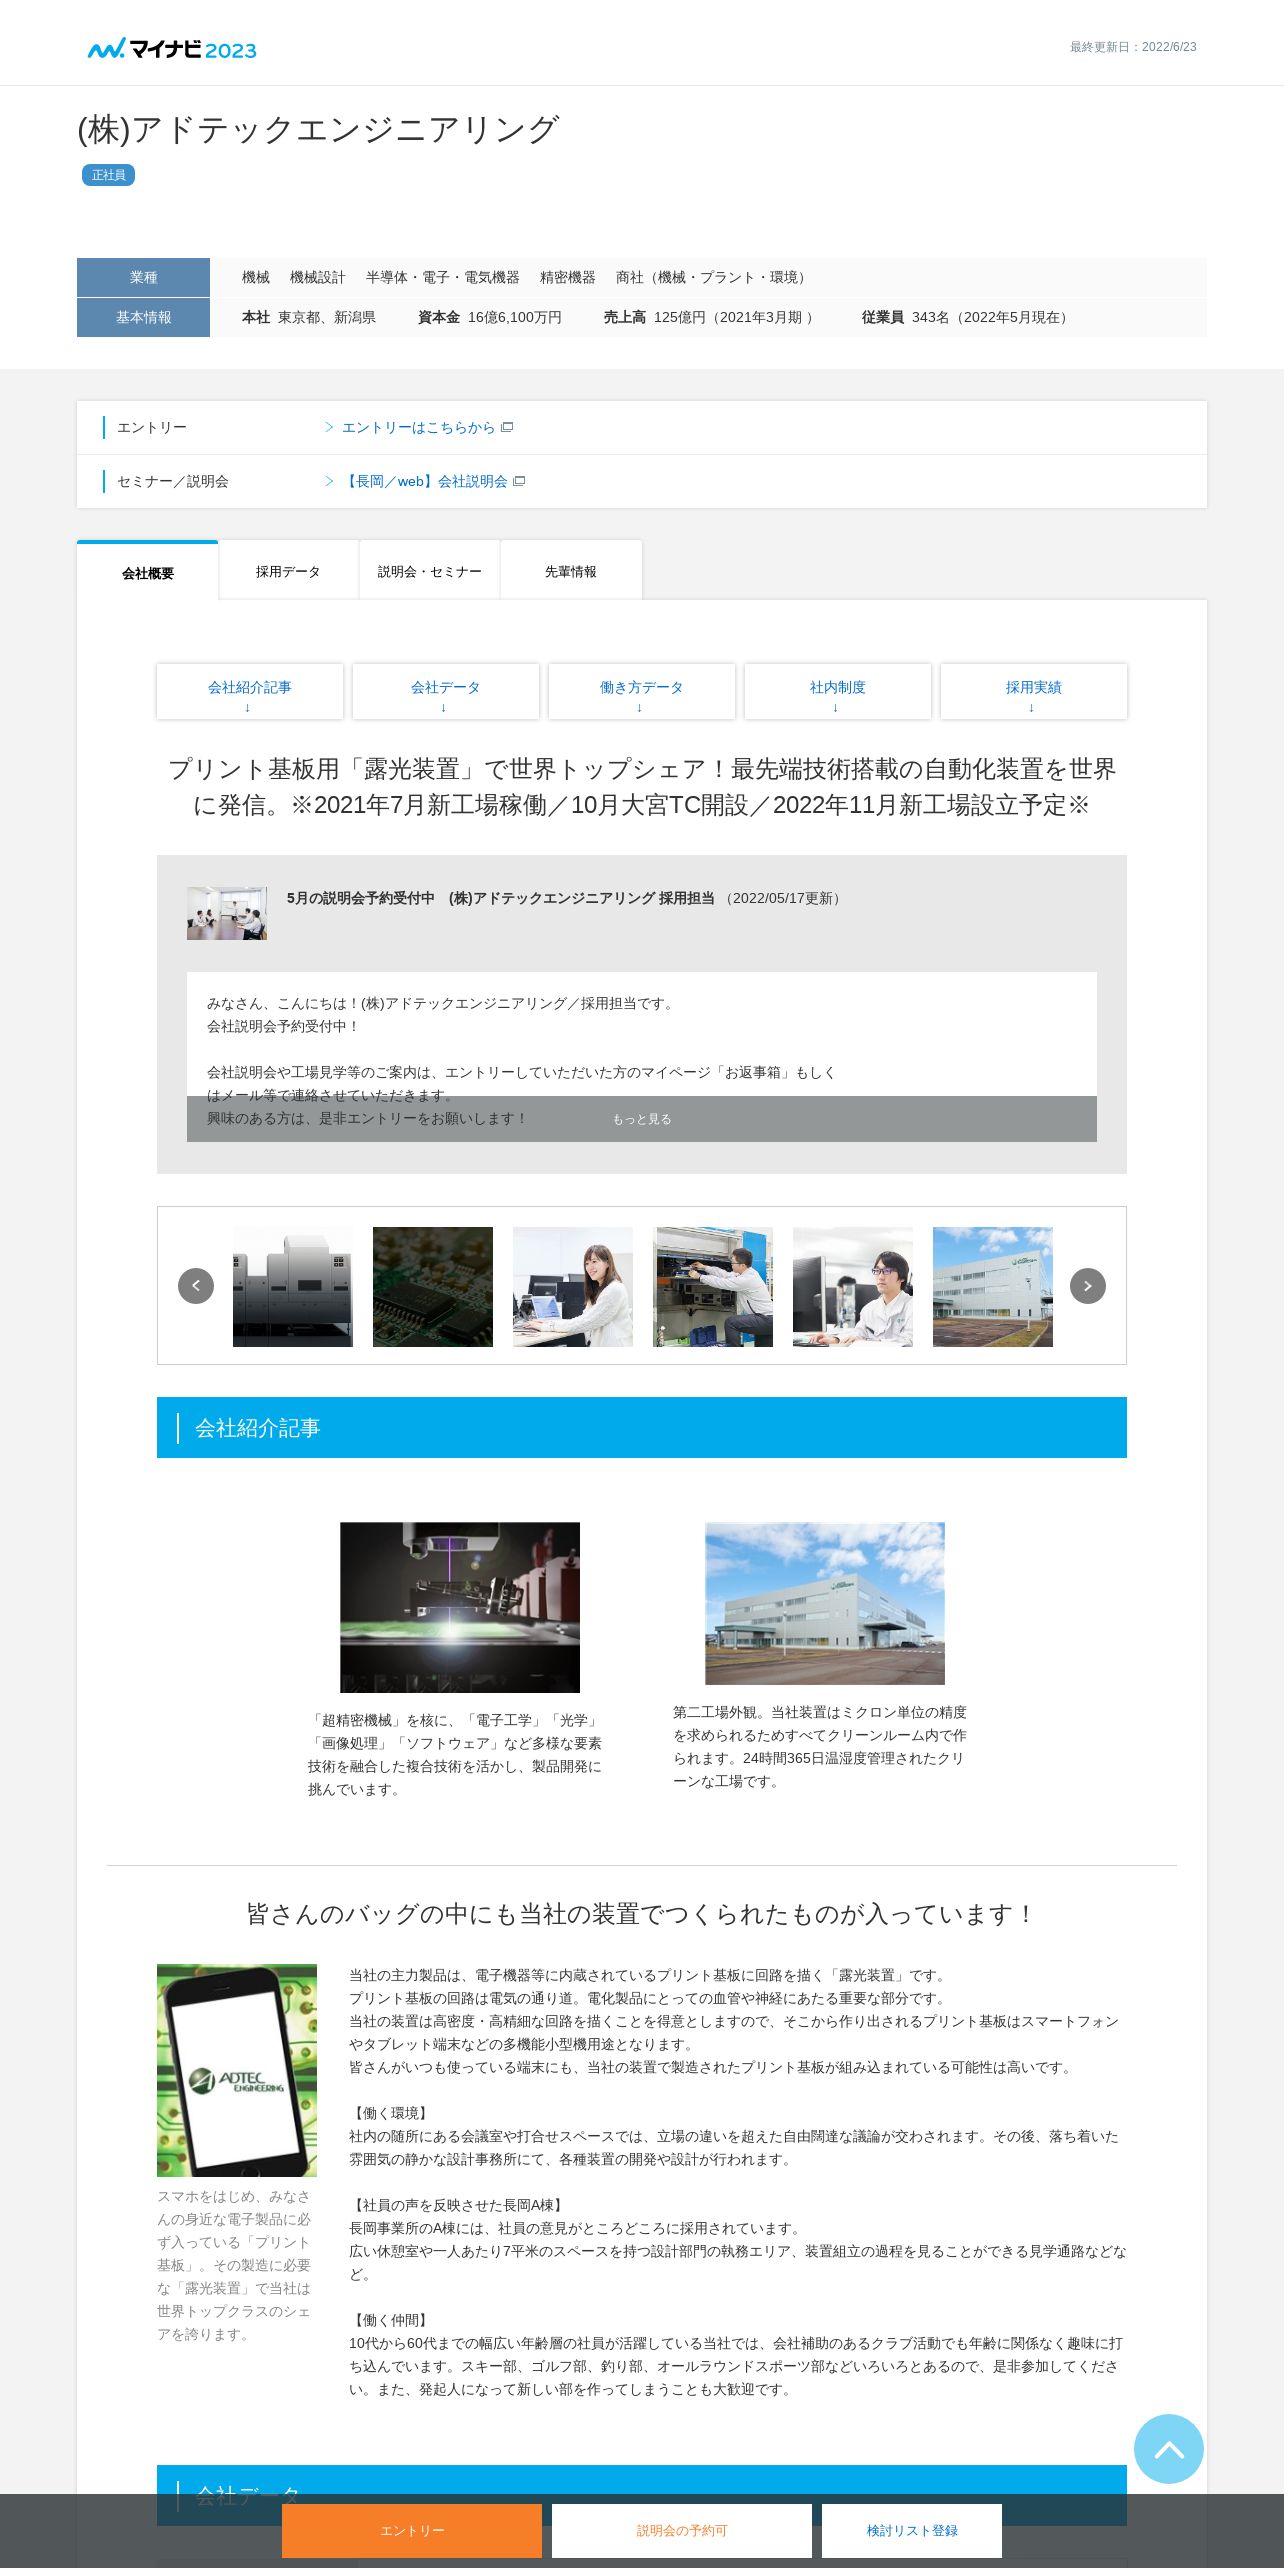Open the exposure machine carousel thumbnail
Image resolution: width=1284 pixels, height=2568 pixels.
pyautogui.click(x=293, y=1287)
